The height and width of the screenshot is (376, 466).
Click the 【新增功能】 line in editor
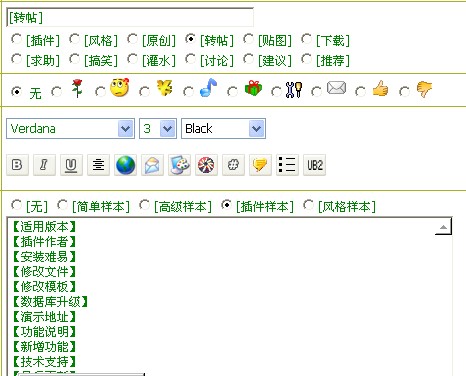coord(44,347)
